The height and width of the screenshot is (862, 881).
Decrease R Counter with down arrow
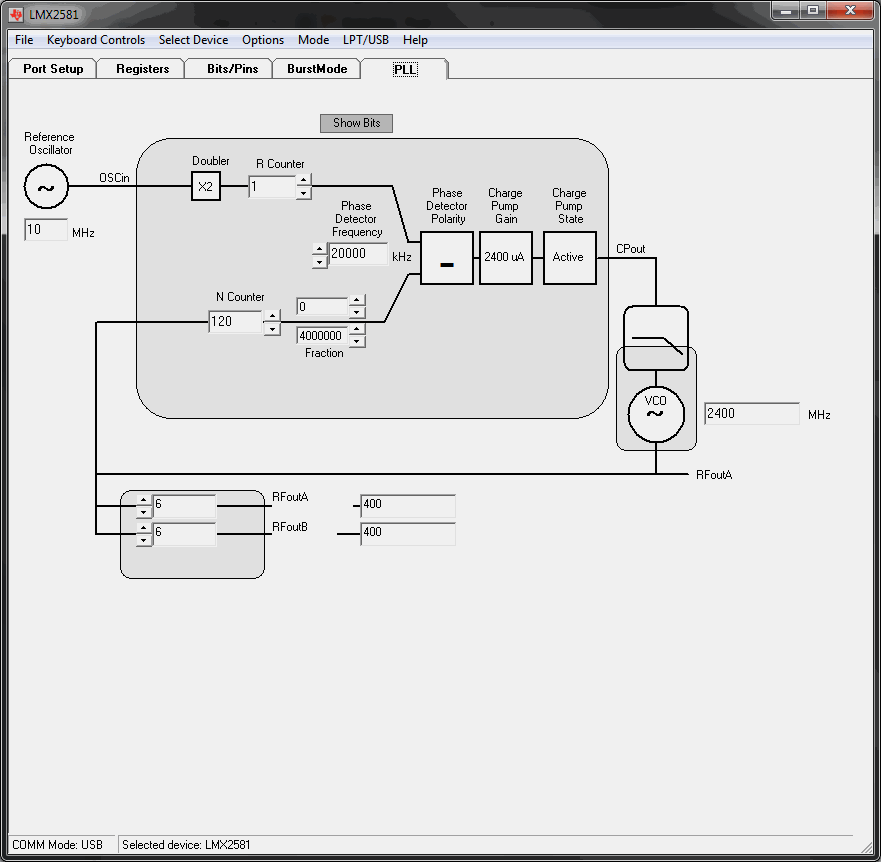[303, 193]
